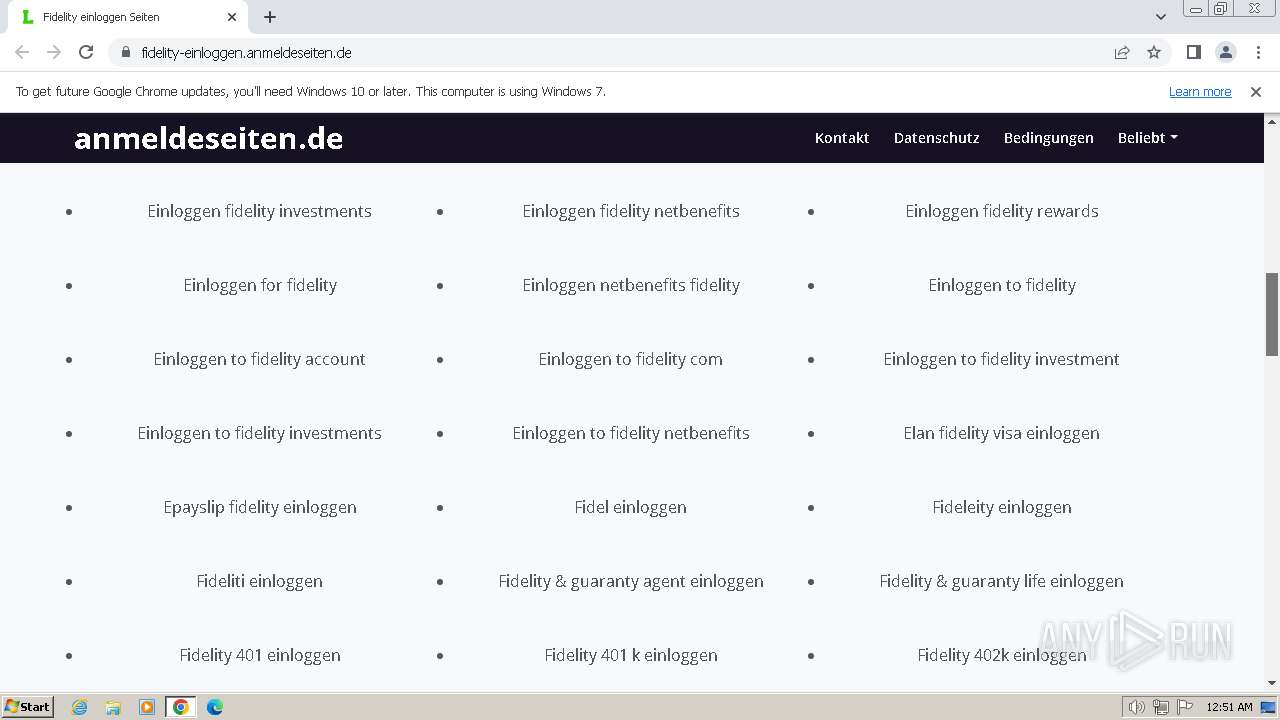Click the browser back arrow
1280x720 pixels.
point(22,52)
